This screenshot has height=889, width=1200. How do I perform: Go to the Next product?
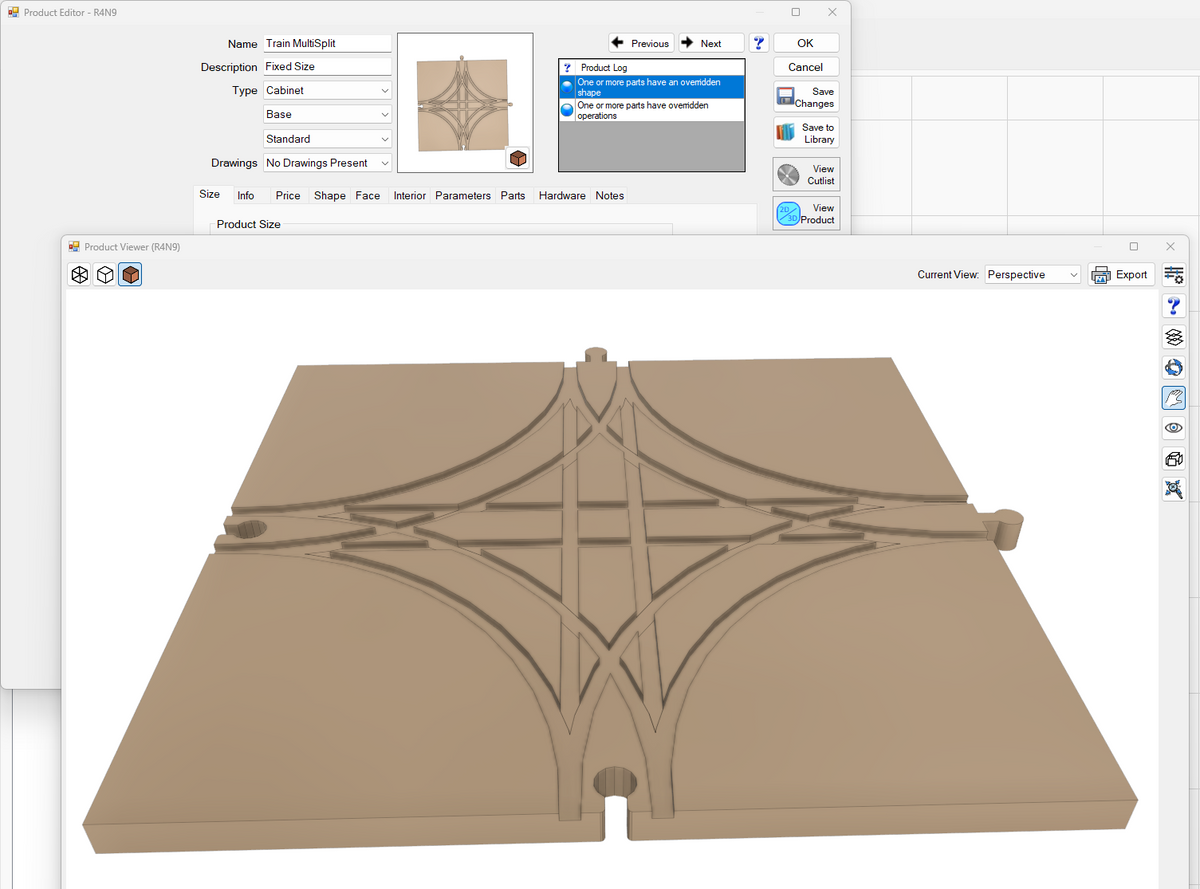[x=710, y=43]
